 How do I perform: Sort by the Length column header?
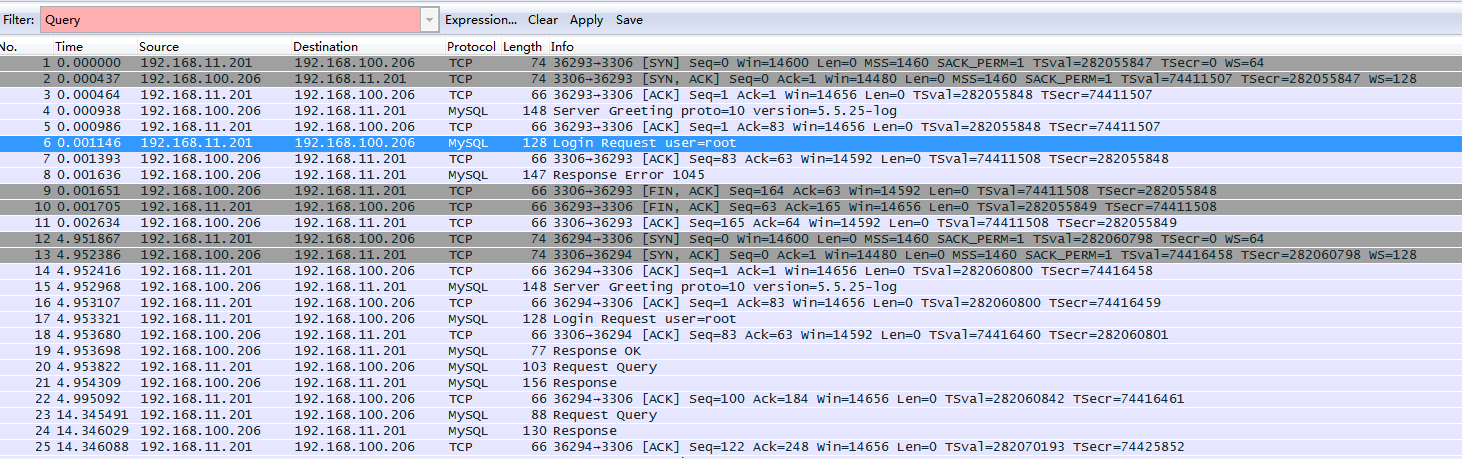[x=522, y=47]
